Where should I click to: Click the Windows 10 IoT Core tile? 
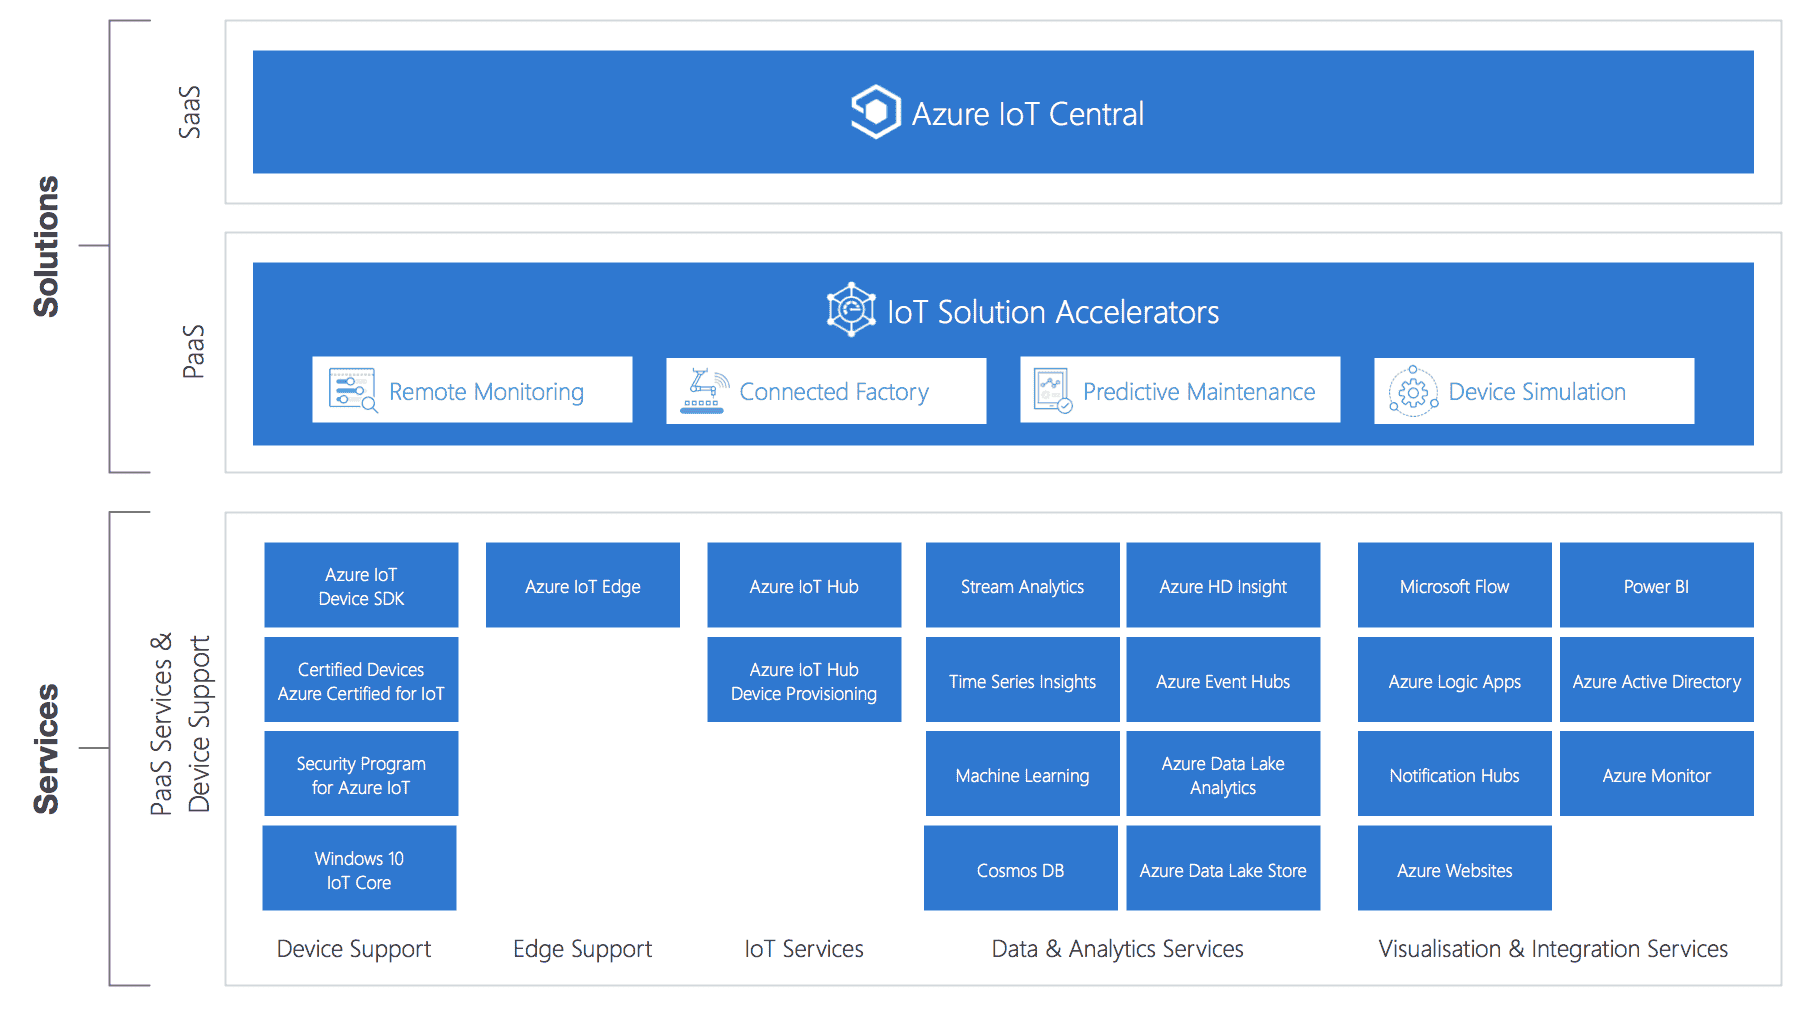coord(359,869)
